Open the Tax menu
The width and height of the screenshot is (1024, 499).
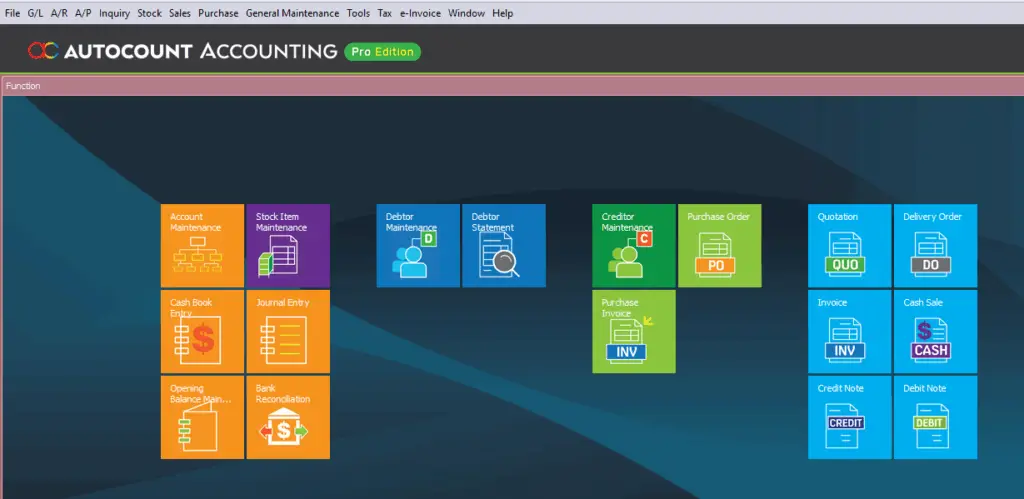click(x=385, y=13)
